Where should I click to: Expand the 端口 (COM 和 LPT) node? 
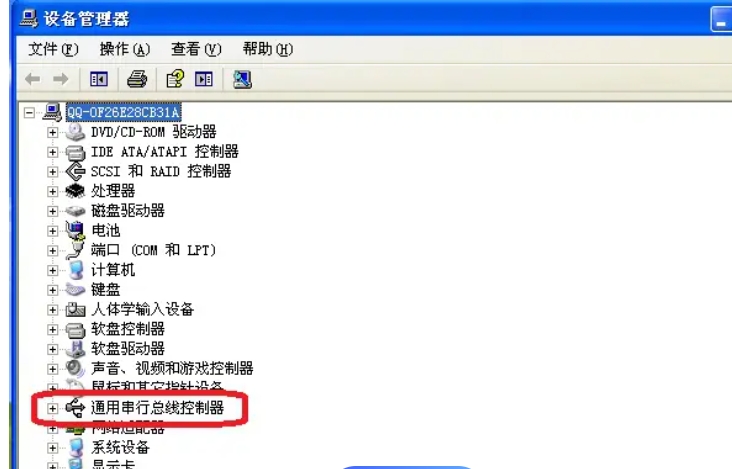click(x=52, y=251)
